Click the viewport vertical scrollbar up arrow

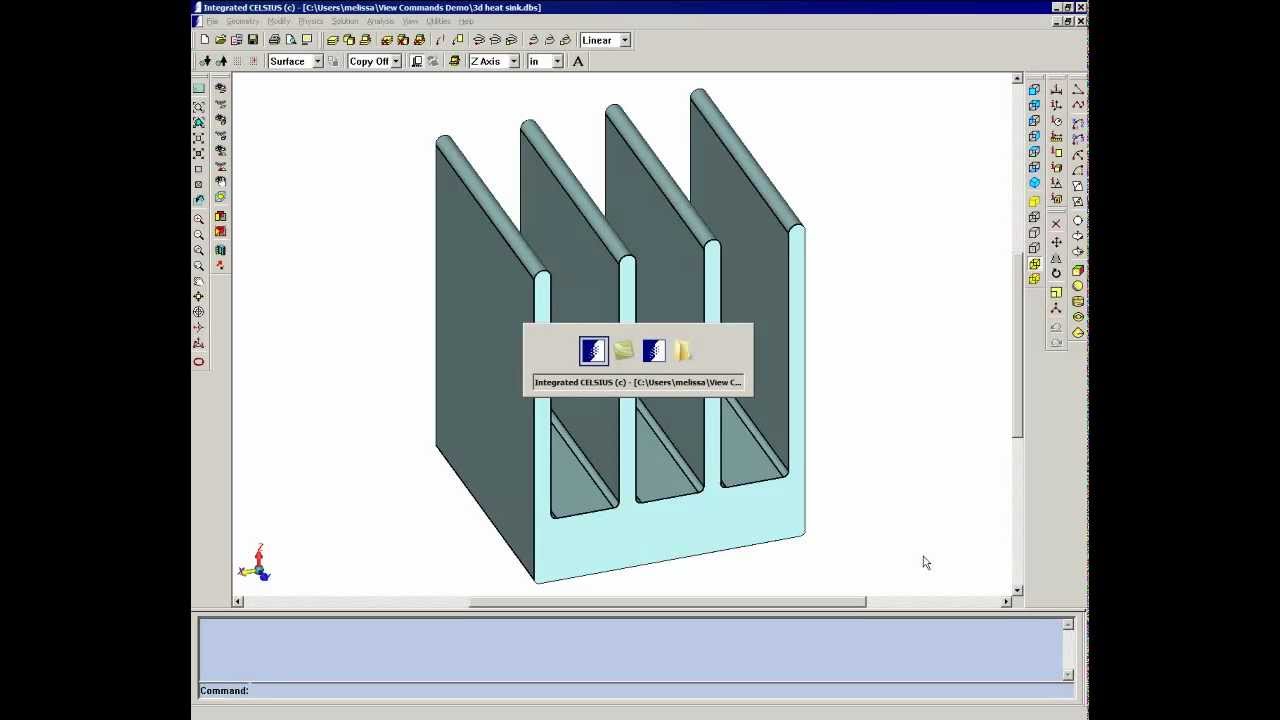tap(1017, 78)
